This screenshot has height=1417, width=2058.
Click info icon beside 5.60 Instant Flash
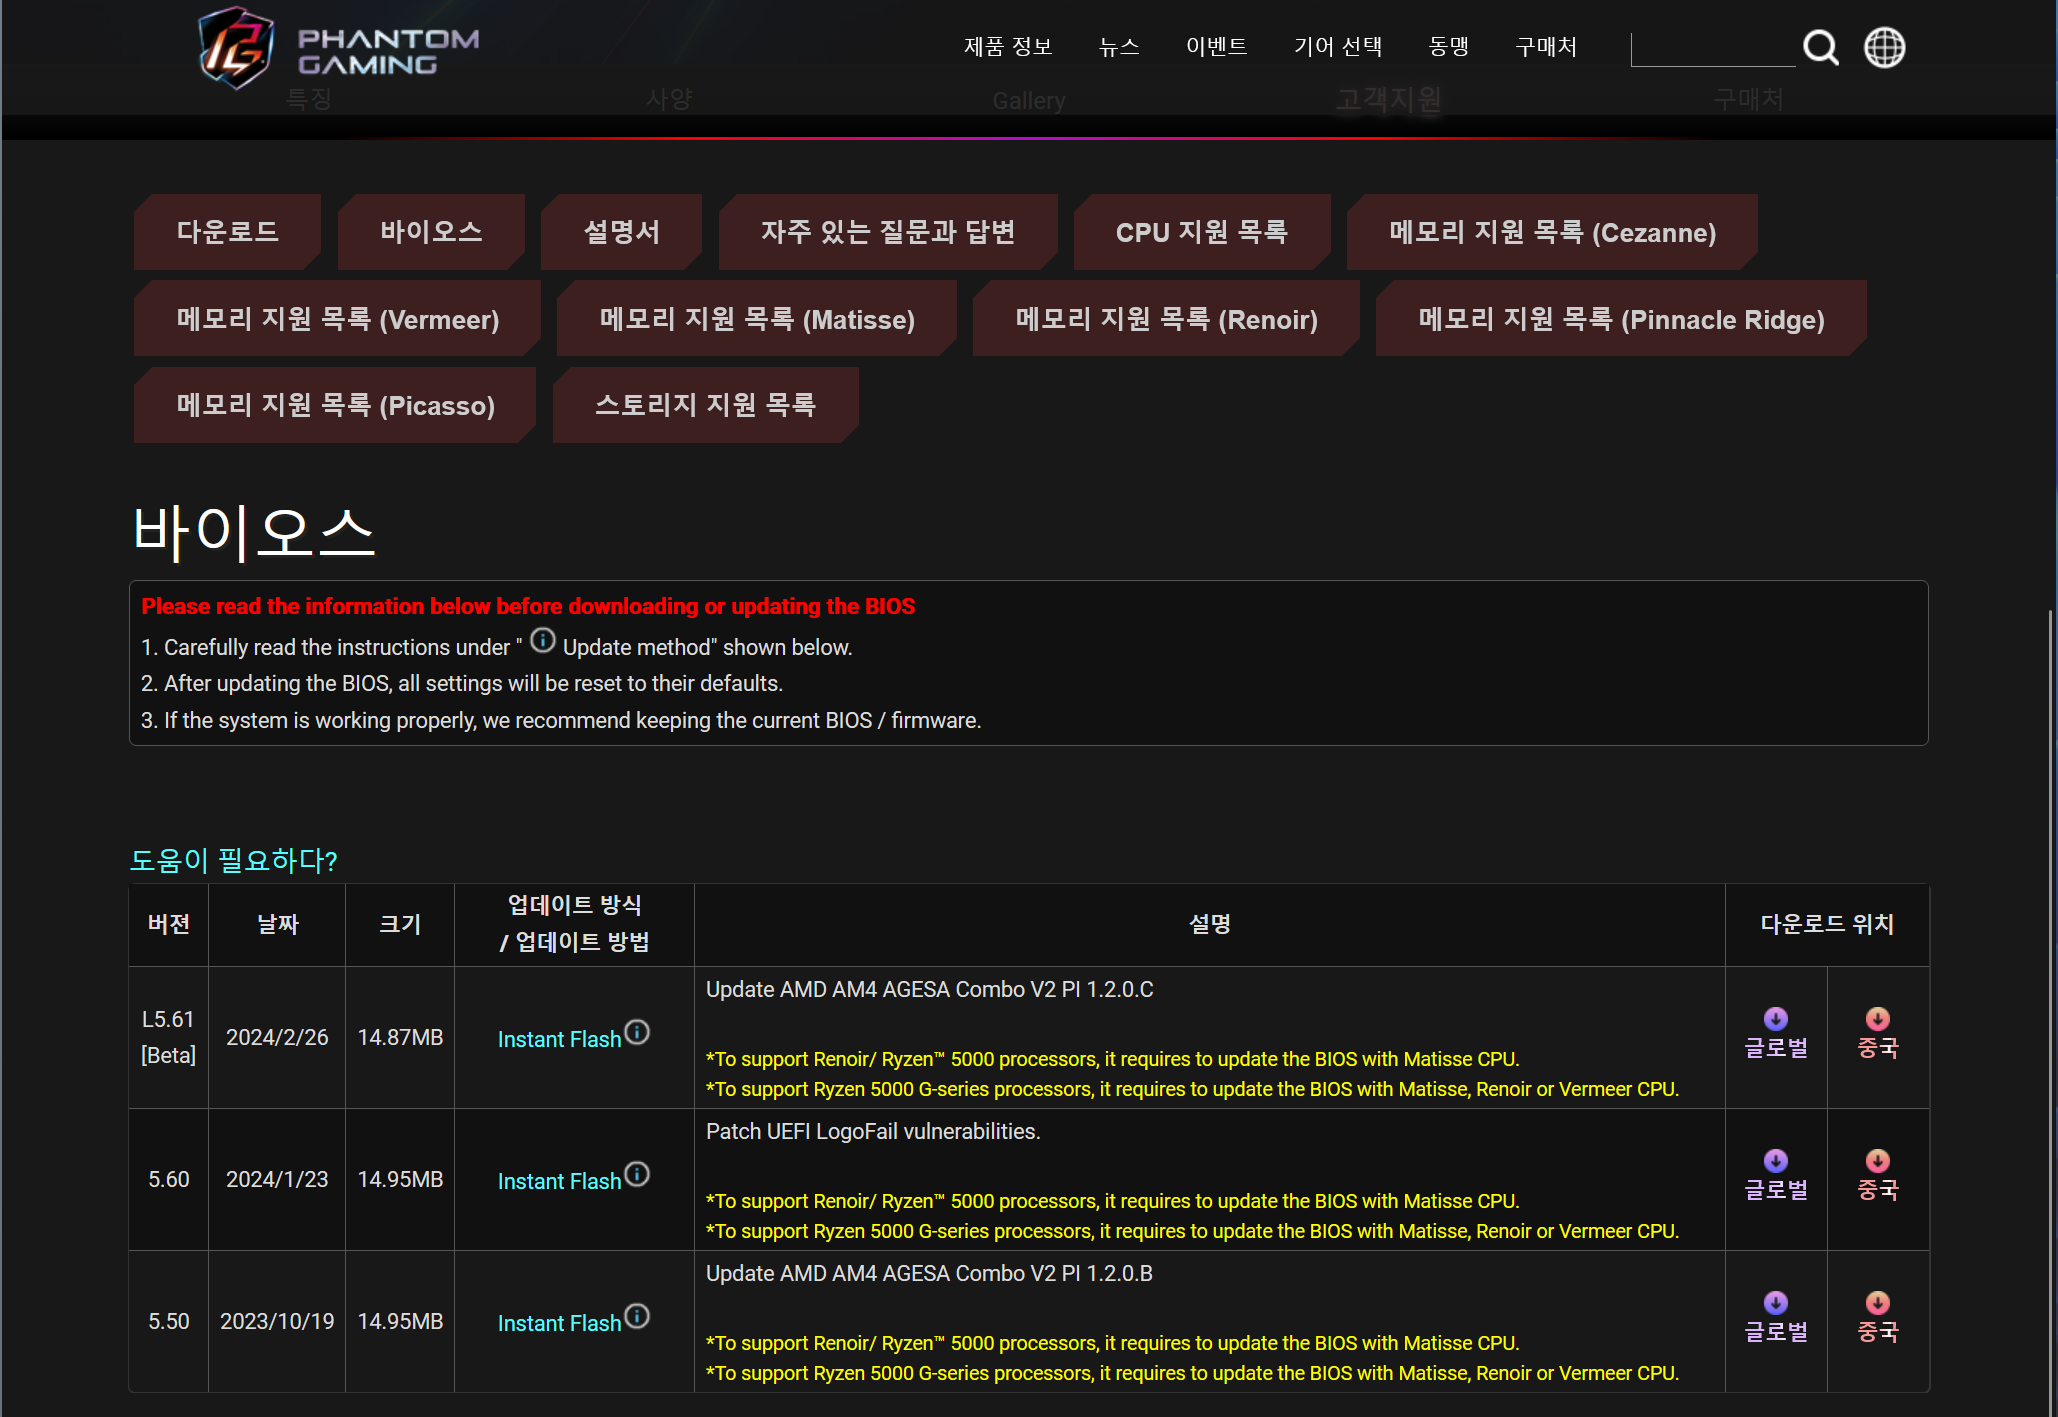coord(637,1173)
